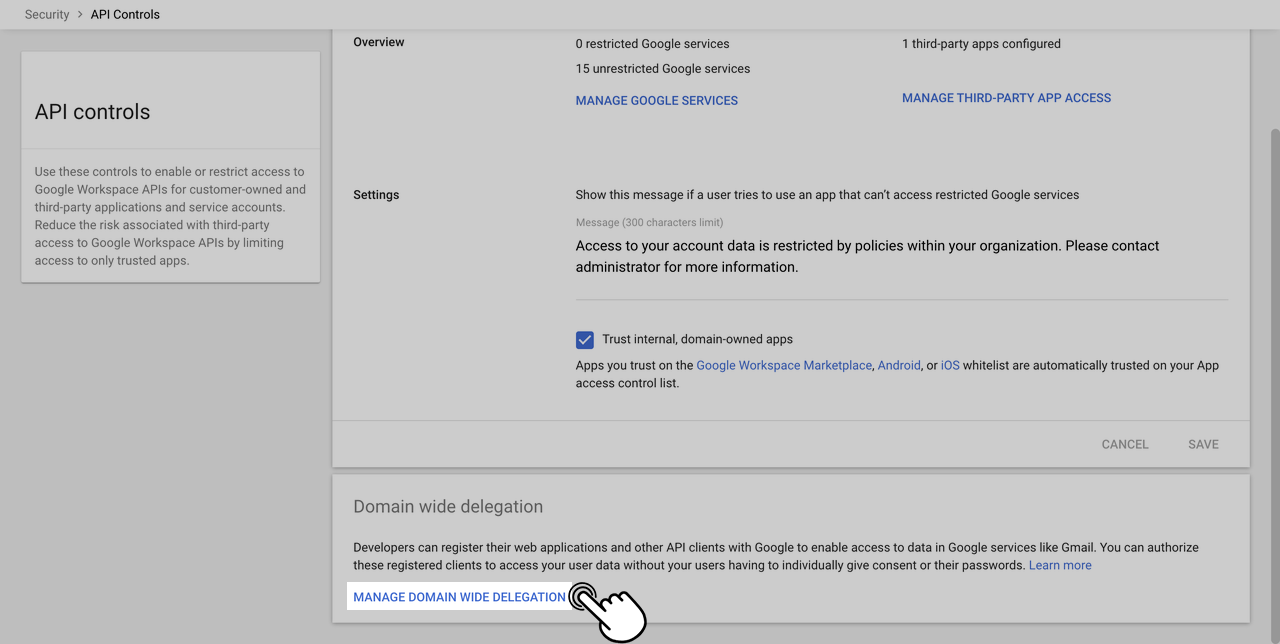Uncheck the Trust internal domain-owned apps checkbox

click(585, 340)
